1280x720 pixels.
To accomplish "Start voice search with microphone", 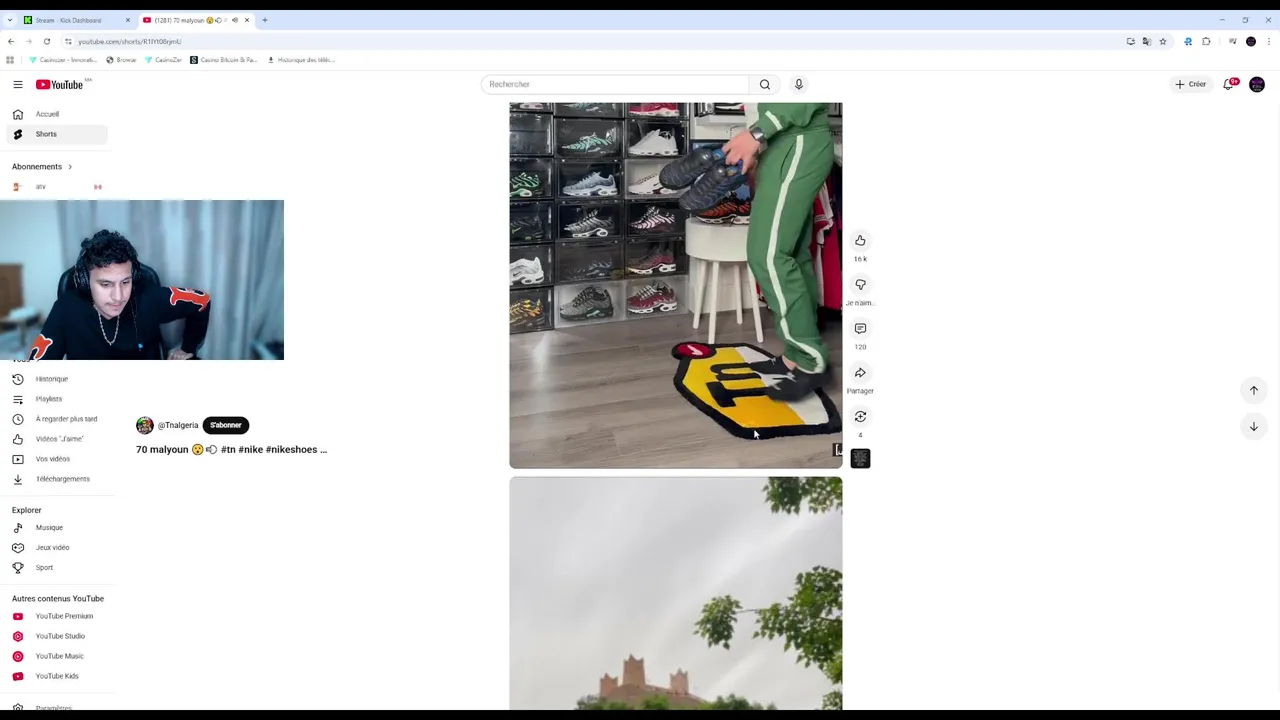I will tap(798, 85).
